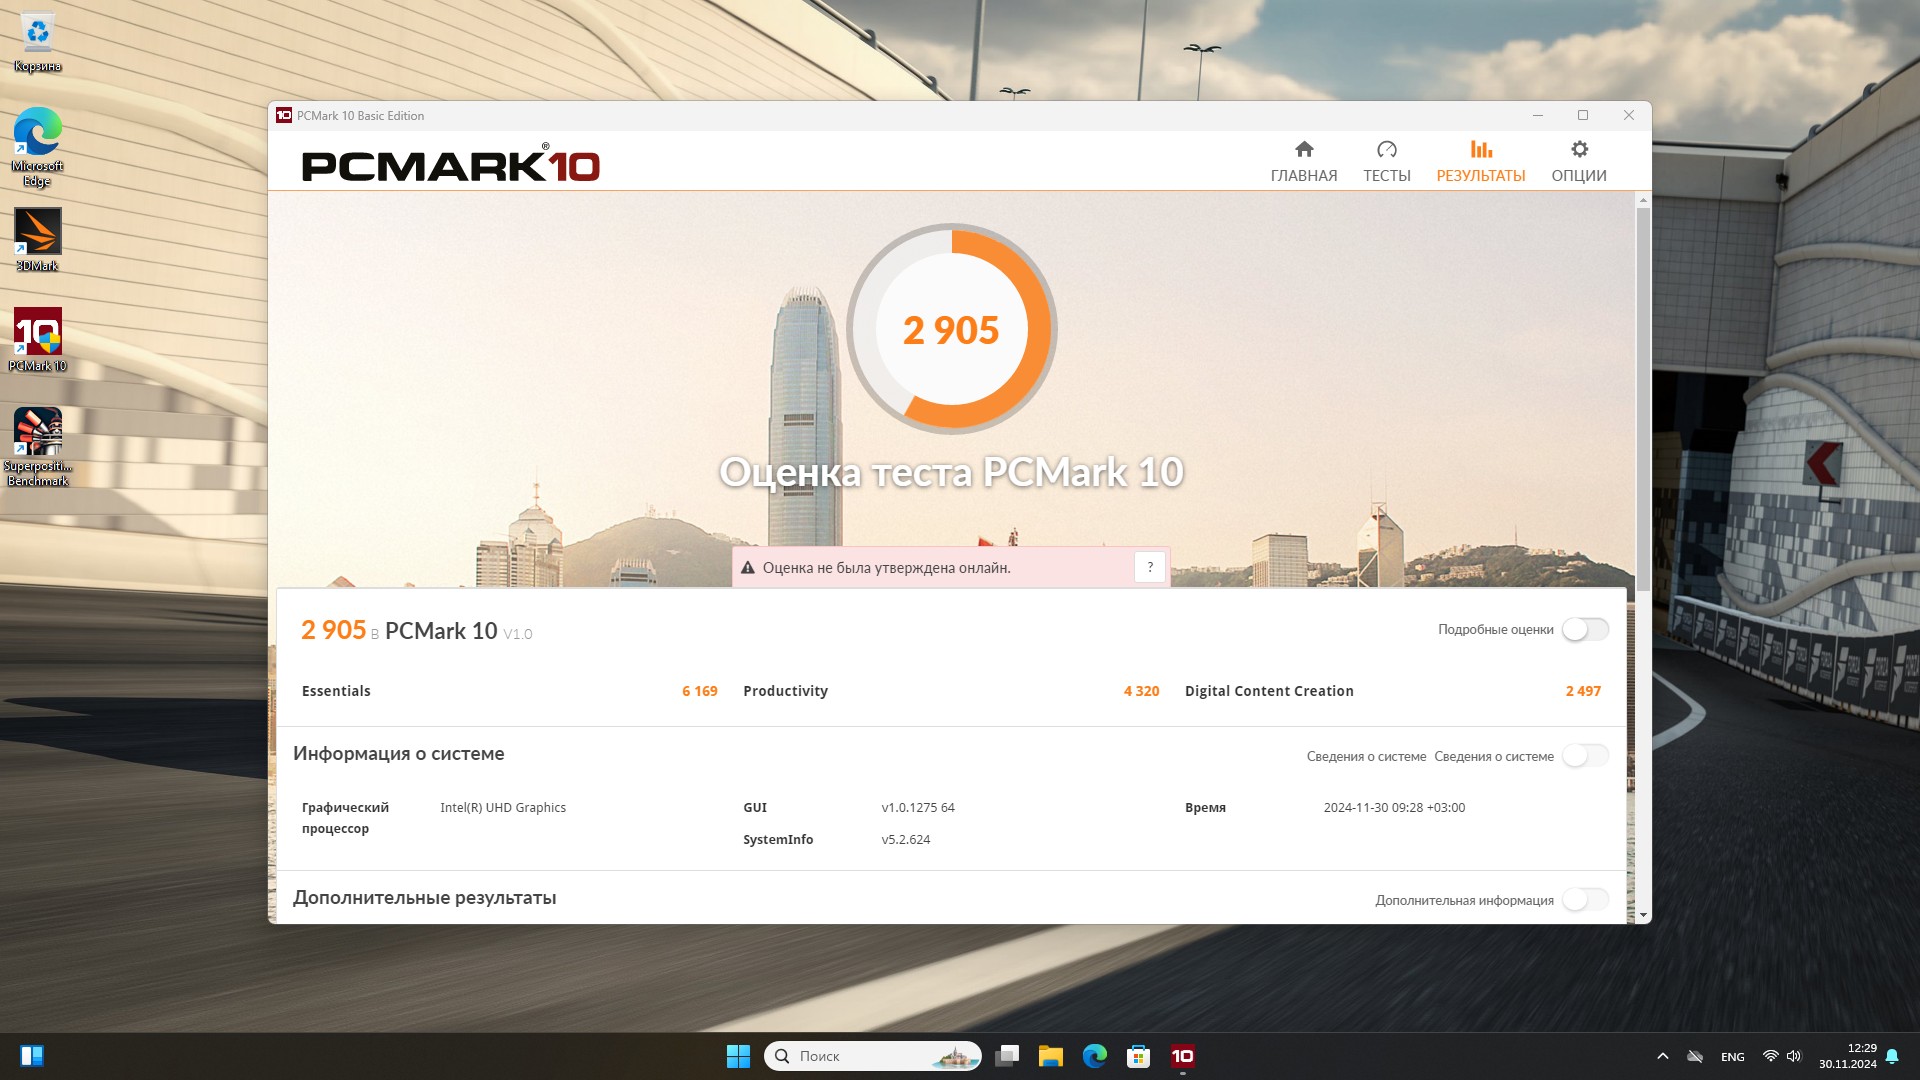
Task: Click the Digital Content Creation score
Action: pyautogui.click(x=1582, y=691)
